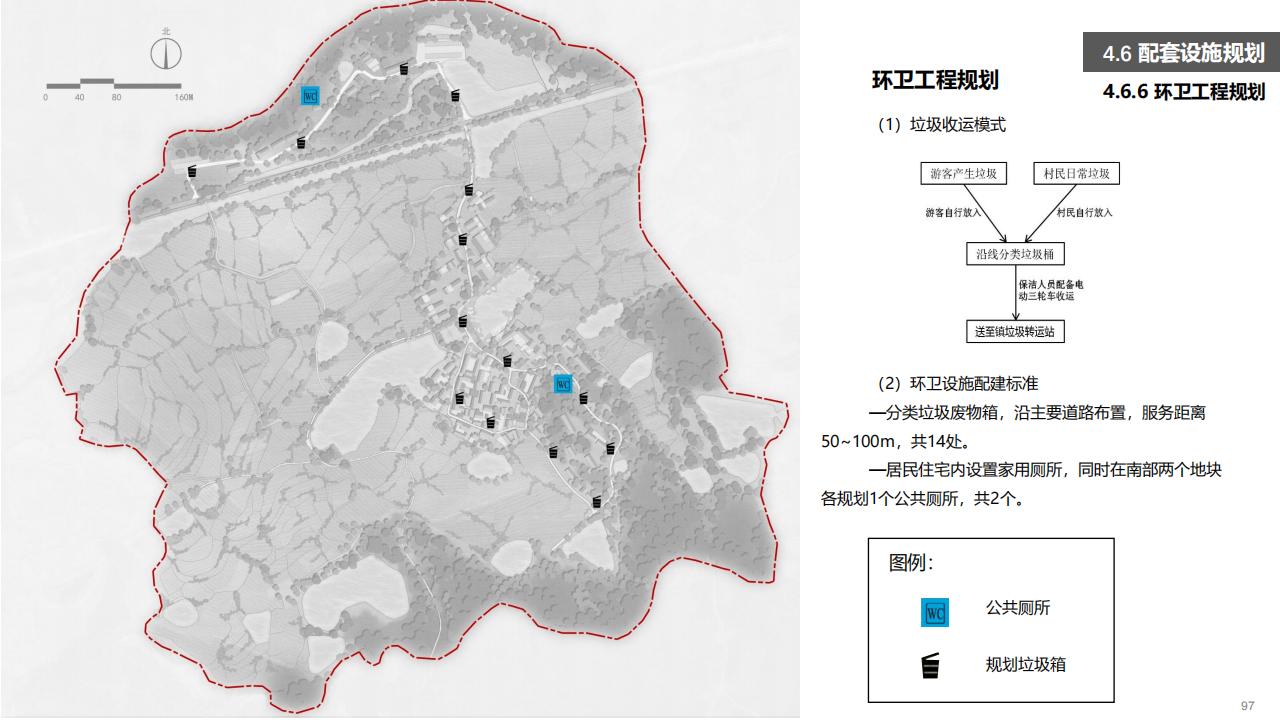Click the southernmost trash bin marker on the map
This screenshot has height=720, width=1280.
coord(597,501)
